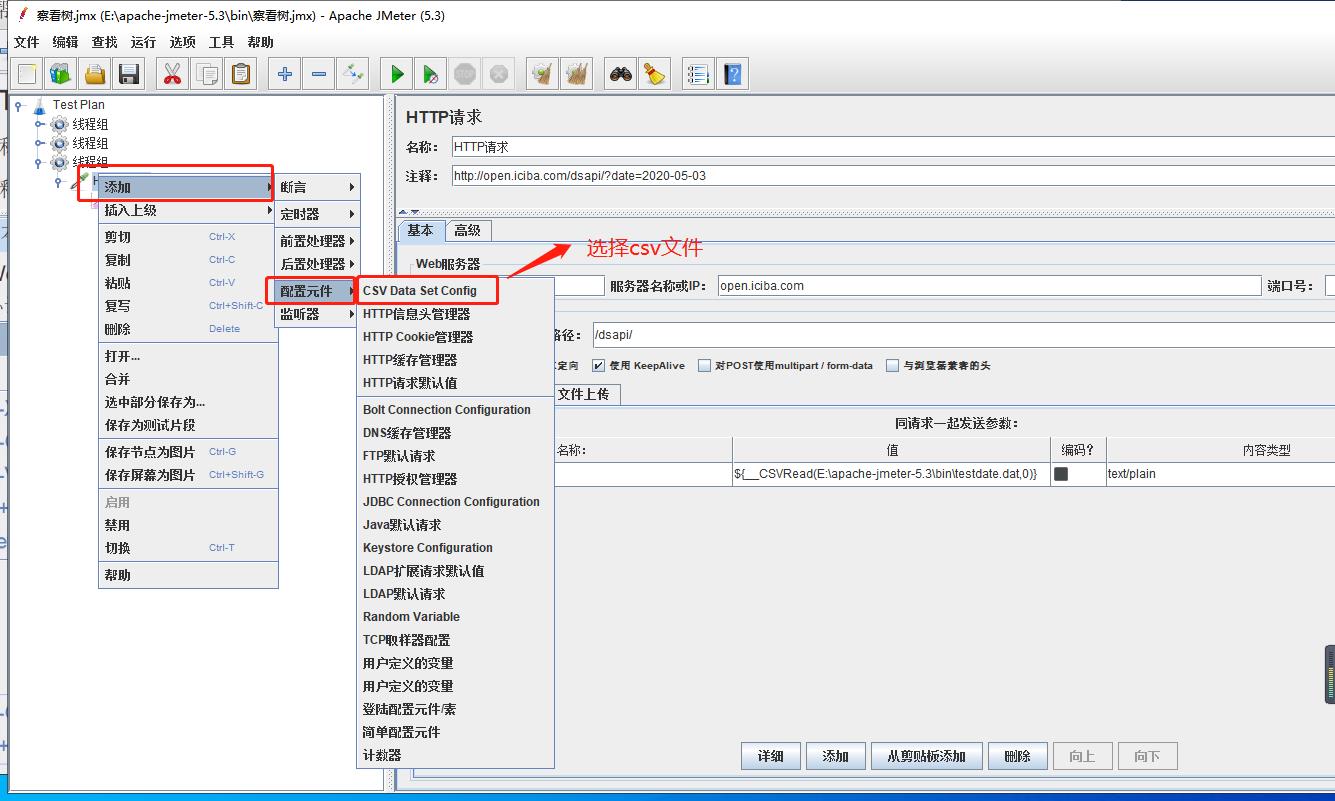Viewport: 1335px width, 801px height.
Task: Clear results with the single broom icon
Action: [543, 74]
